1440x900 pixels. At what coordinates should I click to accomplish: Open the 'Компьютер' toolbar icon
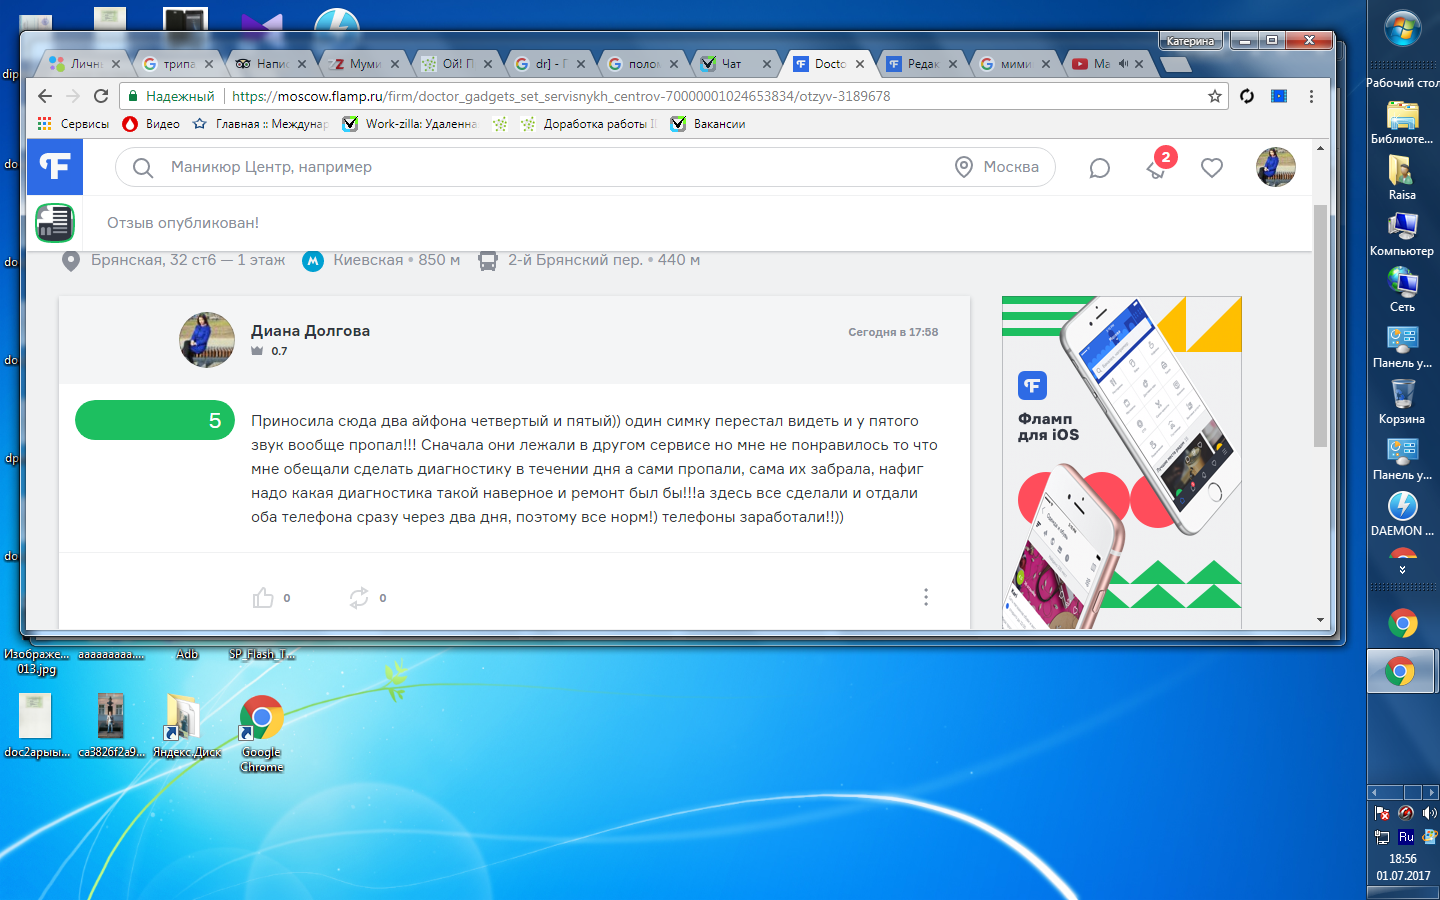coord(1402,235)
